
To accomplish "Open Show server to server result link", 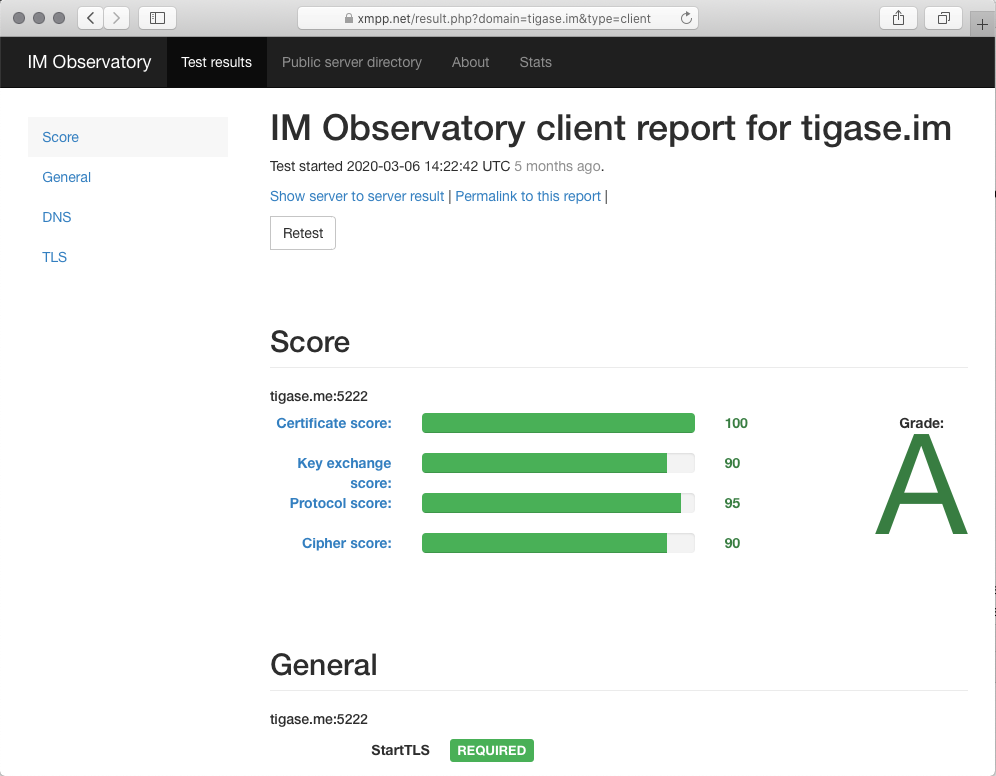I will [x=357, y=196].
